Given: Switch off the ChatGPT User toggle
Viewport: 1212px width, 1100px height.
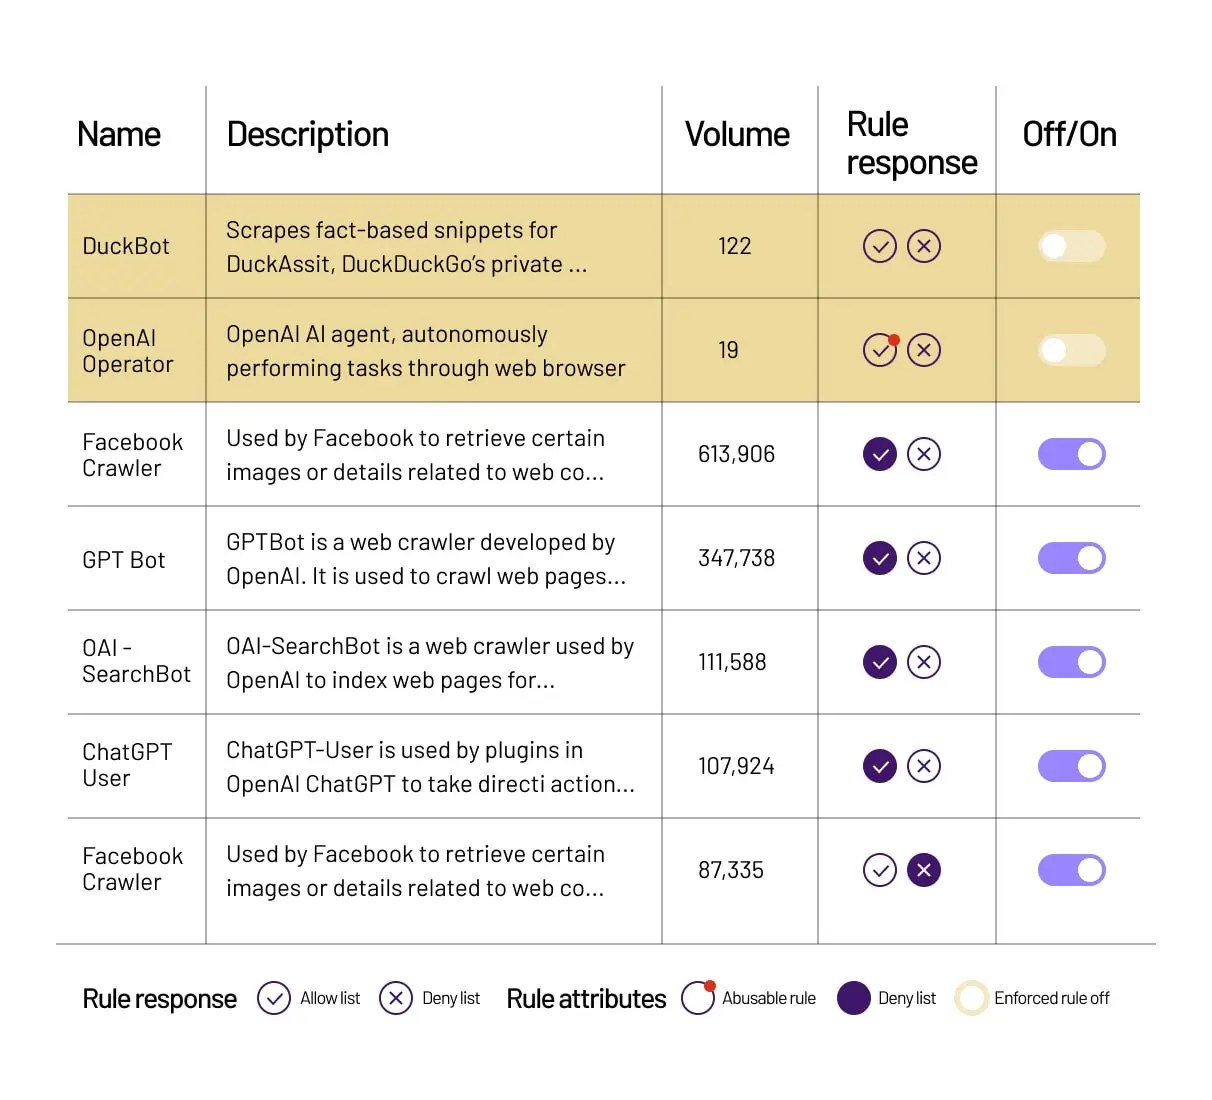Looking at the screenshot, I should [x=1071, y=766].
